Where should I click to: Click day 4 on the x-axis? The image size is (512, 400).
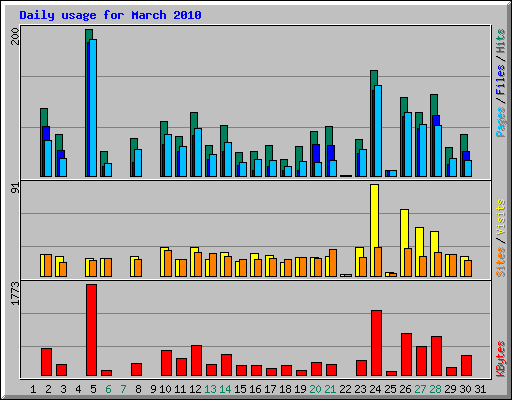pos(78,389)
